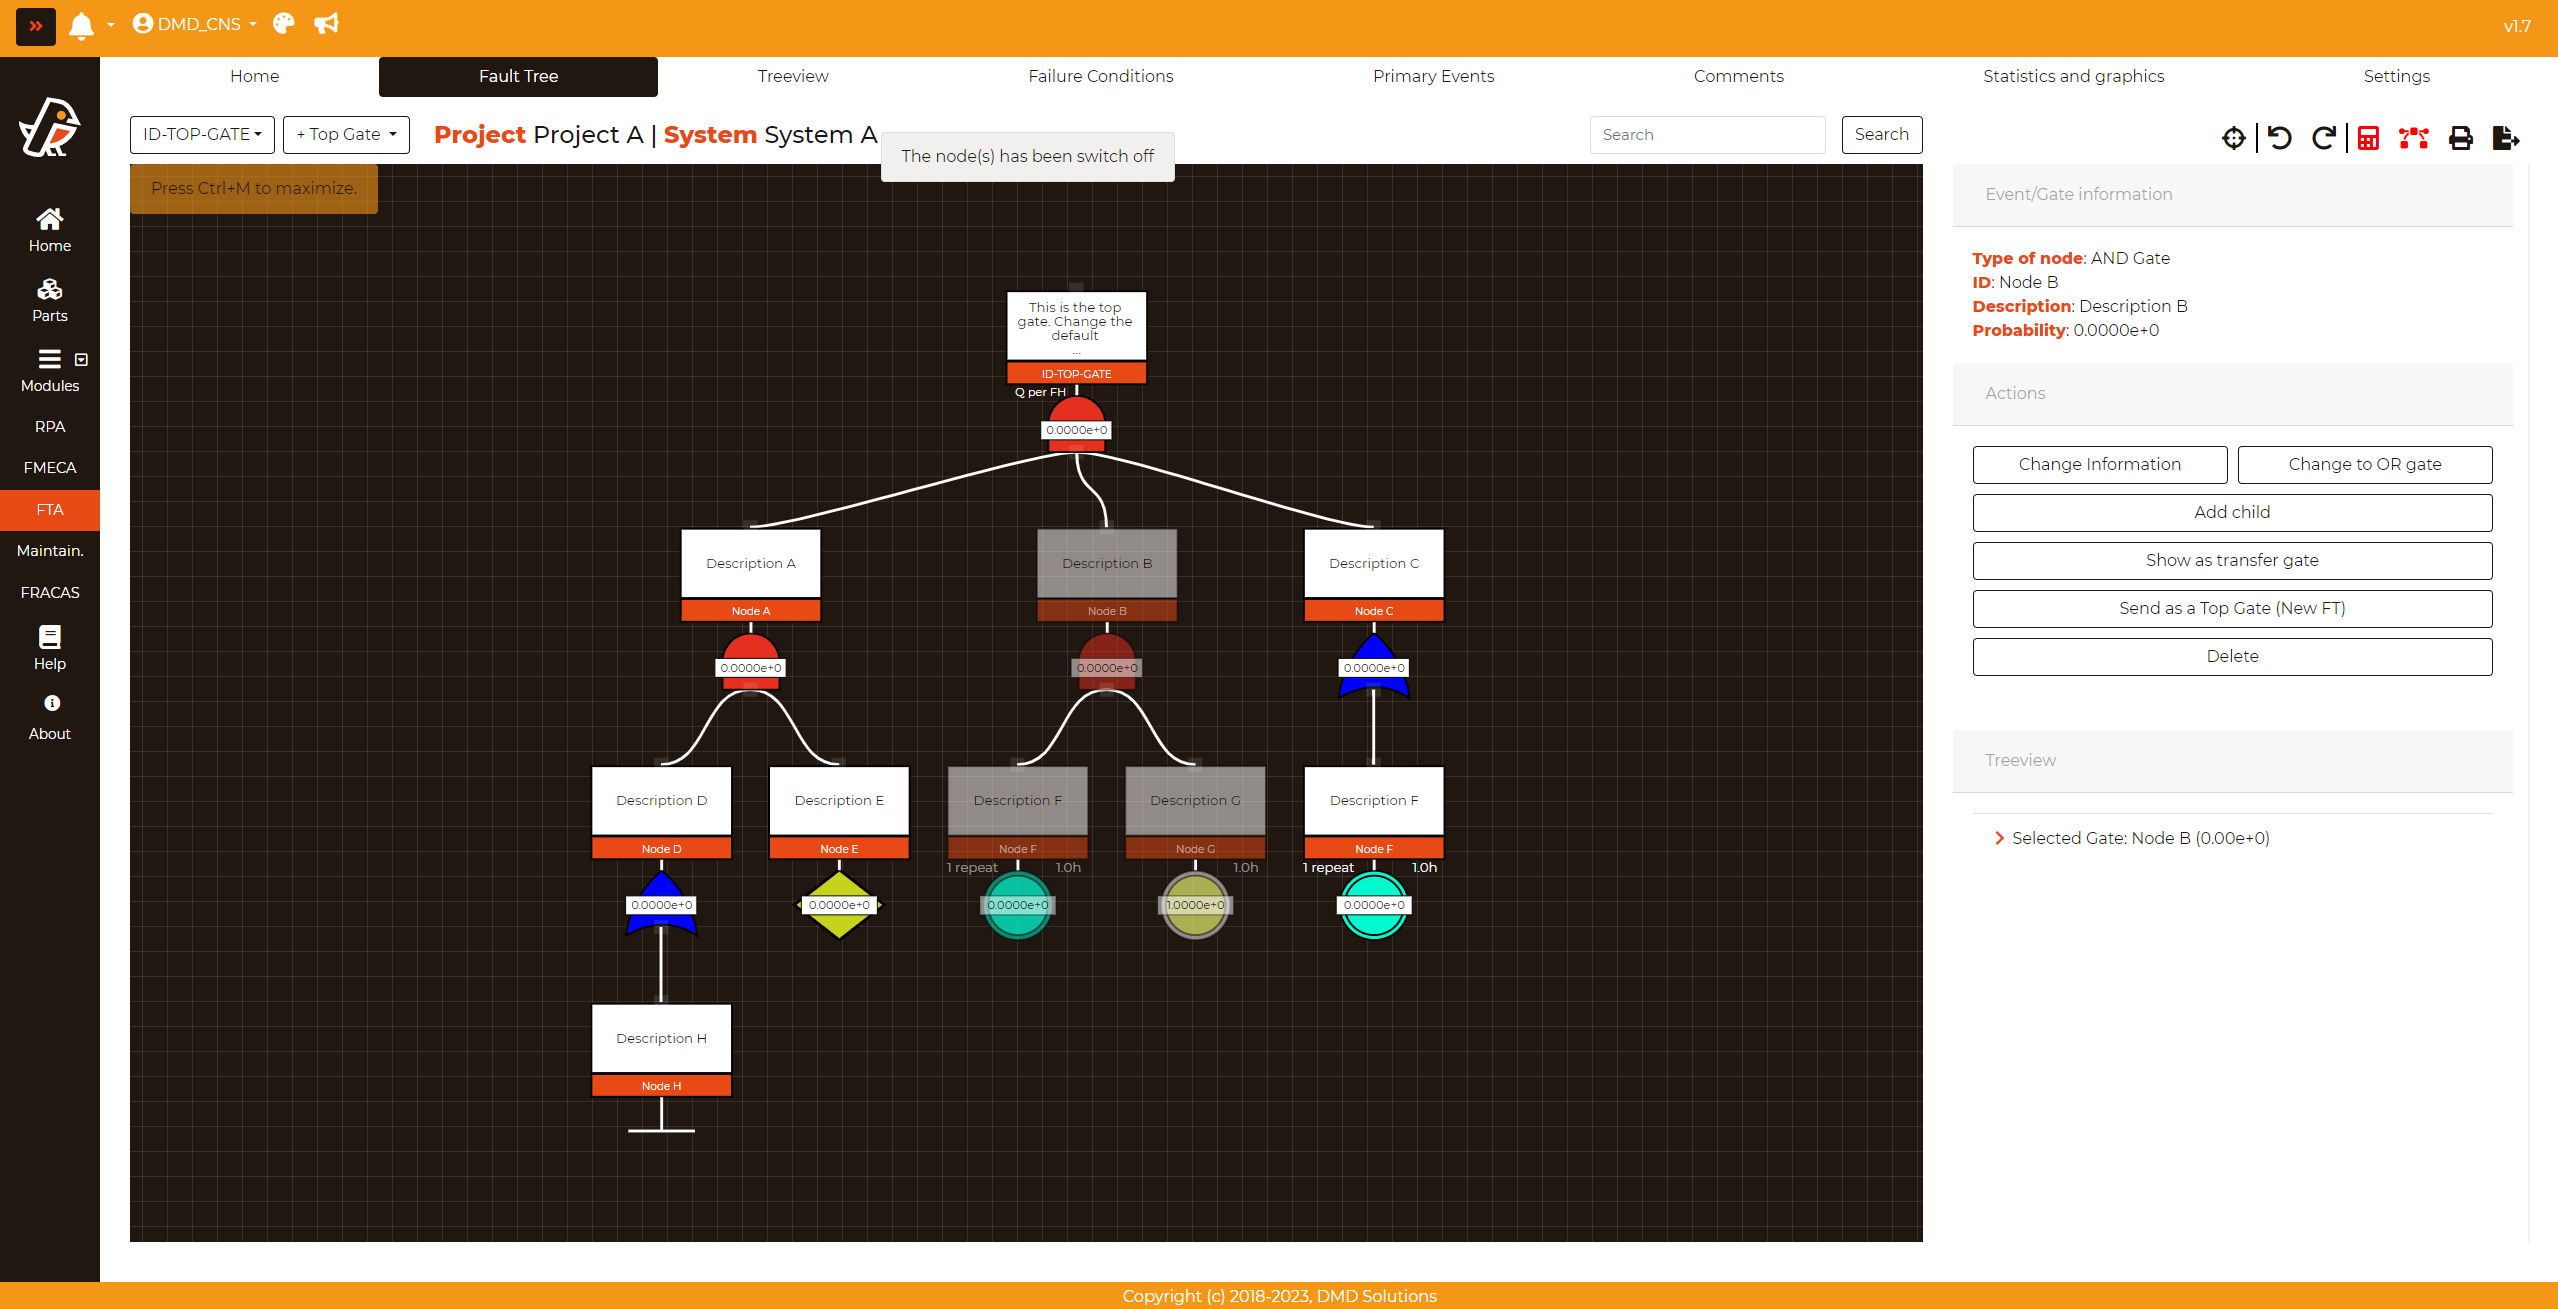Screen dimensions: 2558x1309
Task: Click the red tree layout icon
Action: click(2414, 138)
